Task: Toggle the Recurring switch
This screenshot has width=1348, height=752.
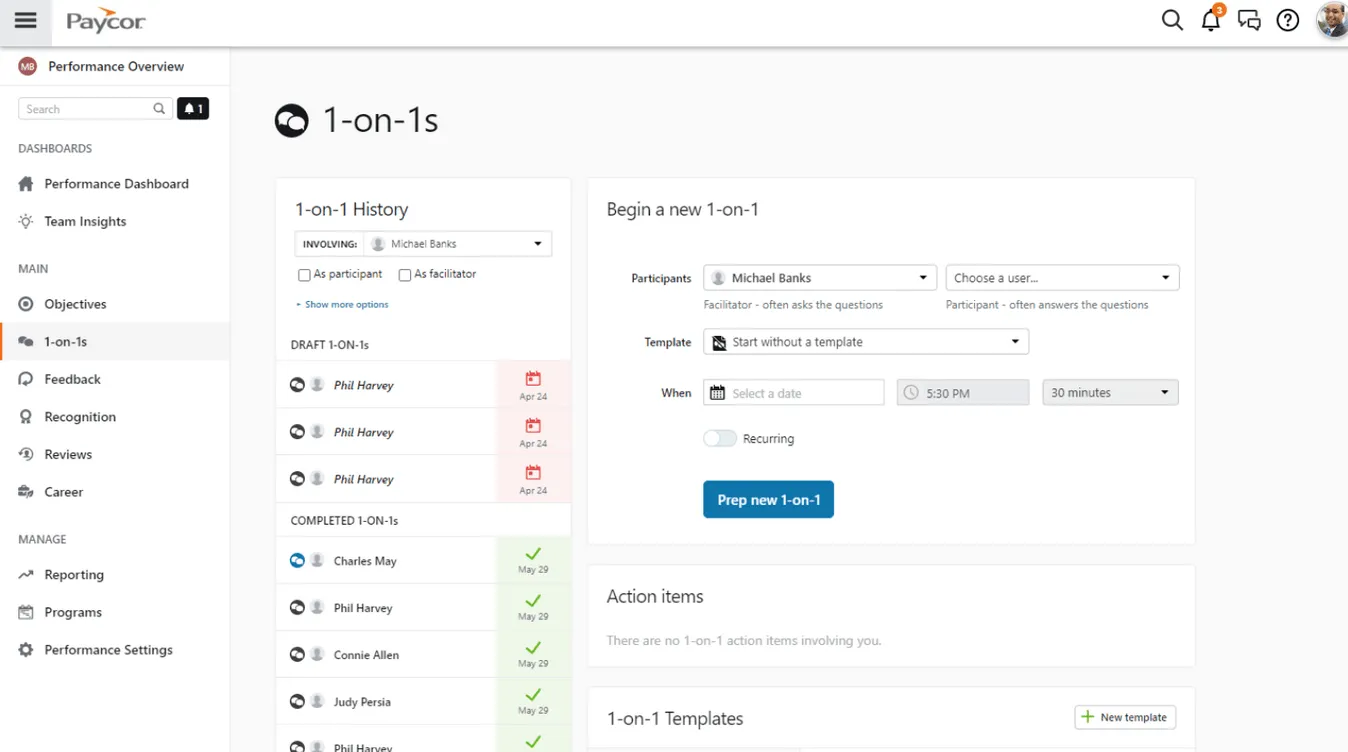Action: click(720, 439)
